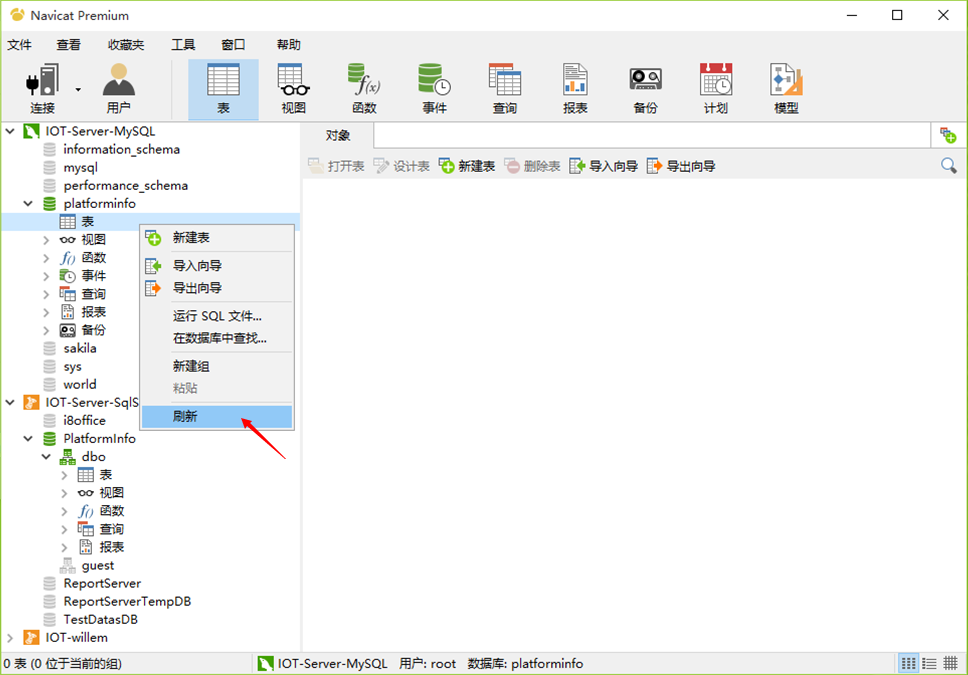968x675 pixels.
Task: Select the ReportServerTempDB database
Action: [127, 602]
